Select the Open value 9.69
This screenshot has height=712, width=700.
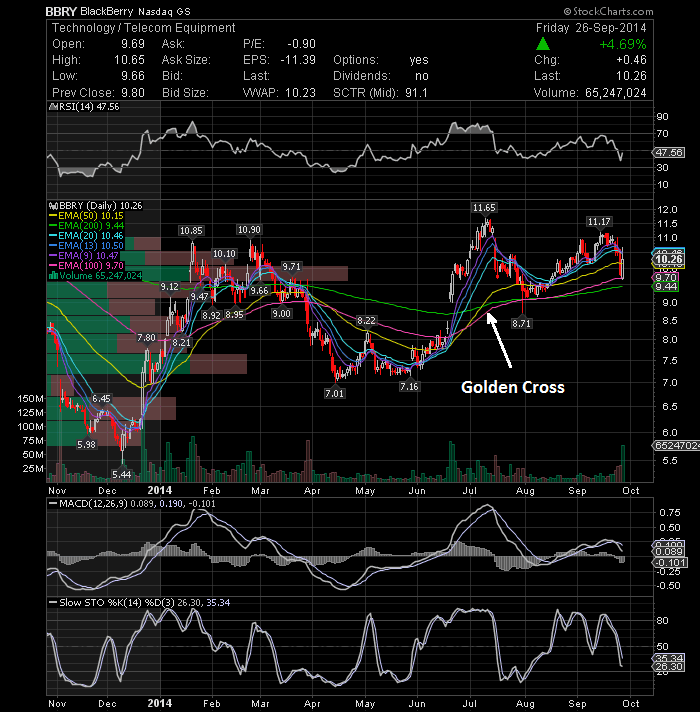point(133,44)
